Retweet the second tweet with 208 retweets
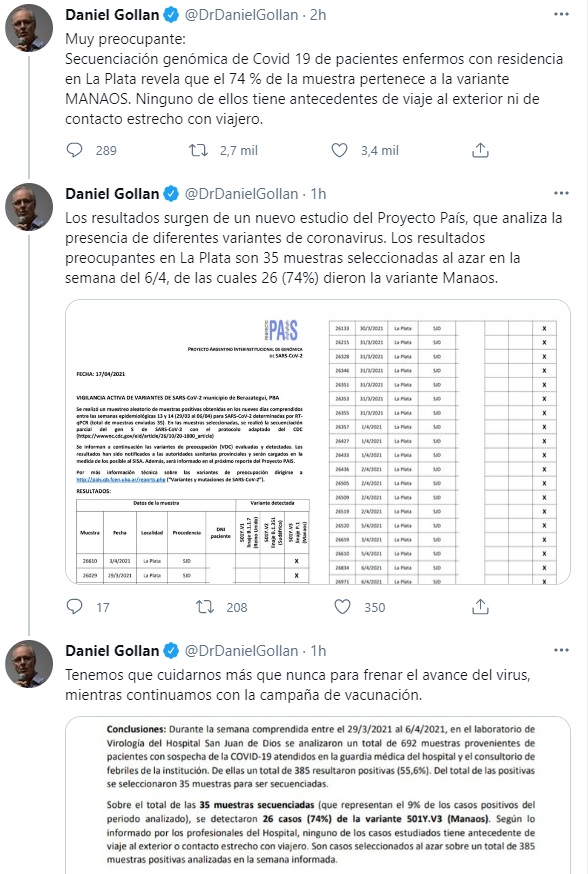The image size is (588, 874). (205, 606)
